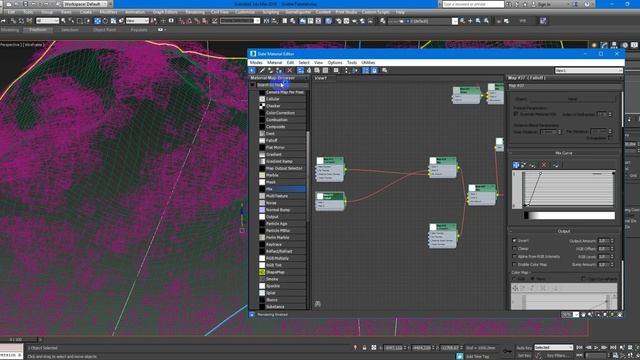Select the Mono color map radio button
Screen dimensions: 640x360
pos(532,279)
